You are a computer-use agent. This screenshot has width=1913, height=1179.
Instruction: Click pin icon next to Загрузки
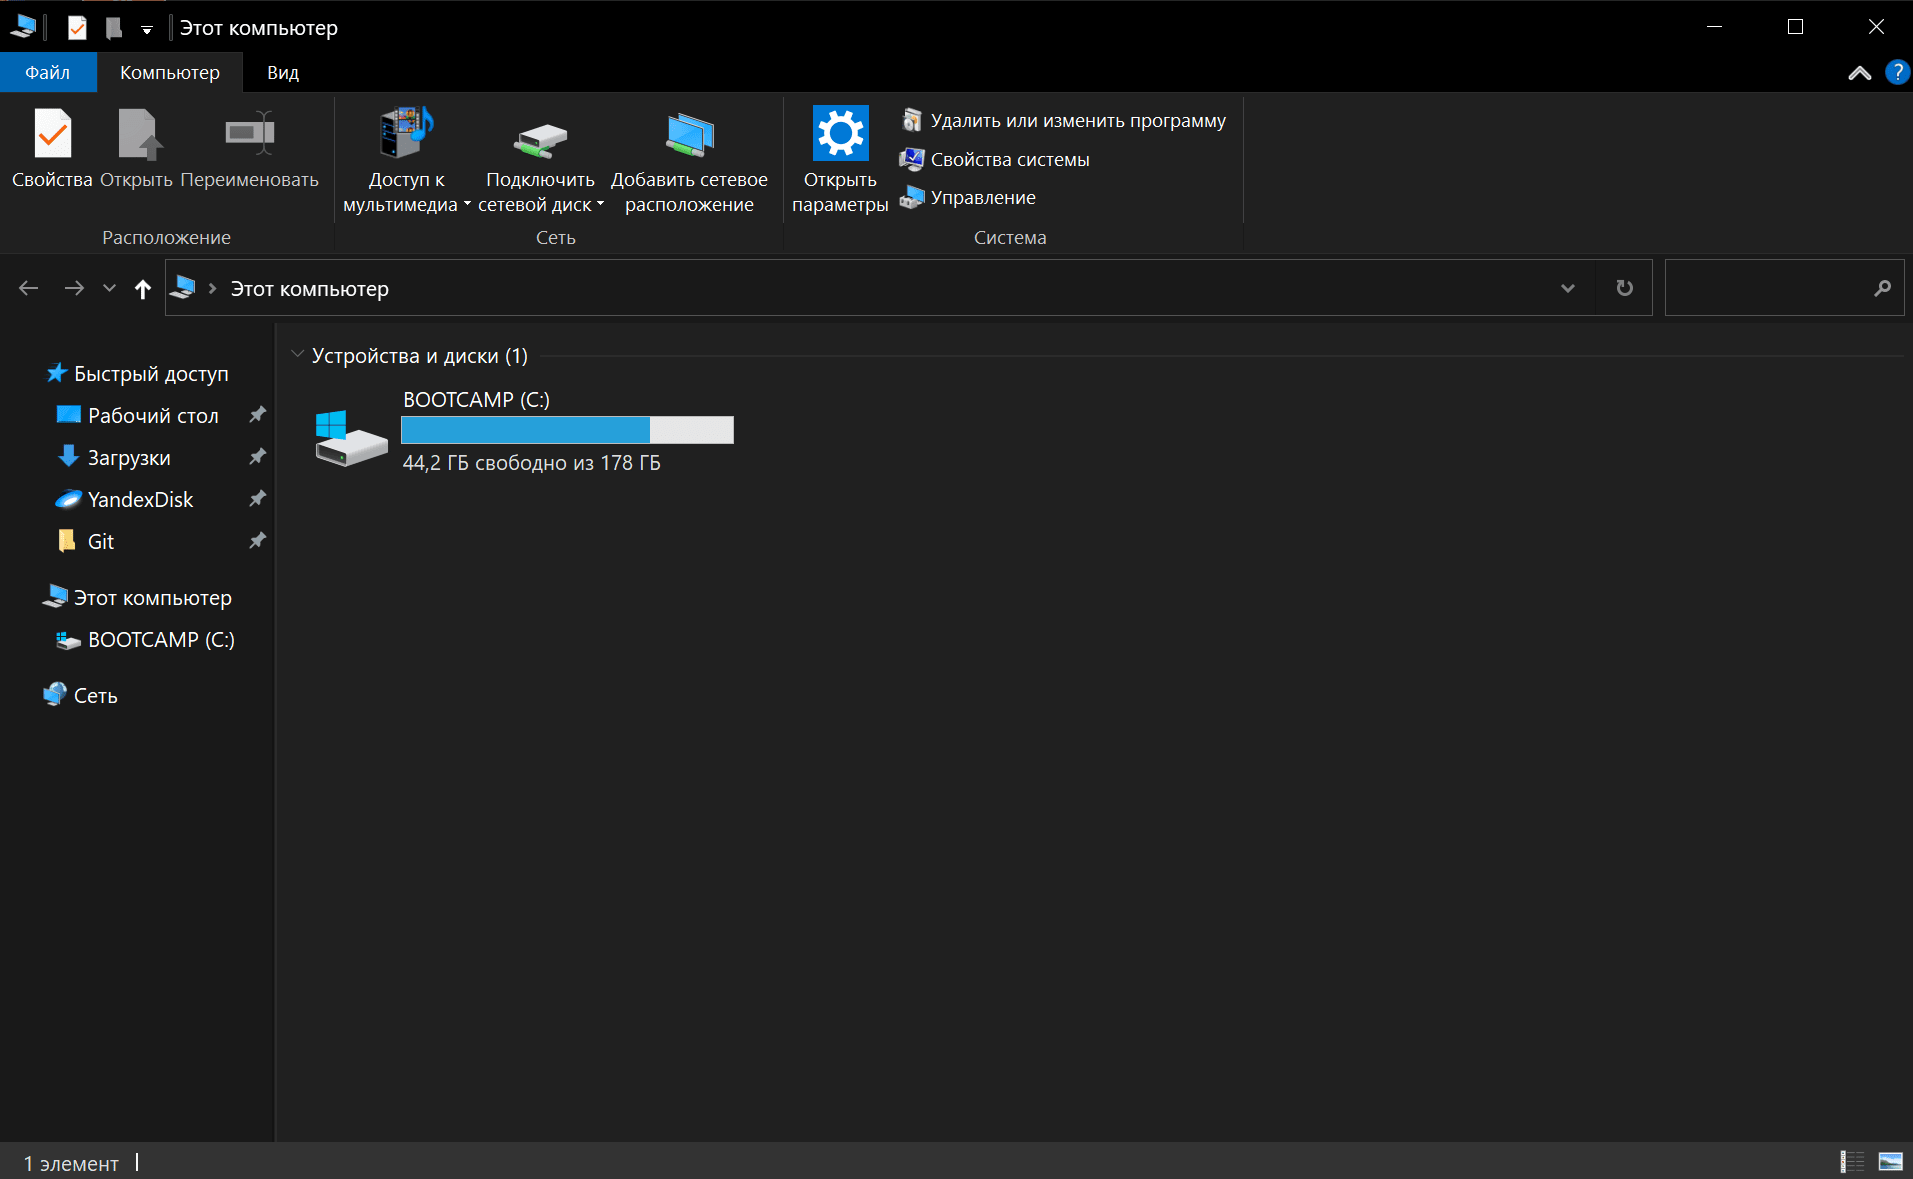[257, 457]
